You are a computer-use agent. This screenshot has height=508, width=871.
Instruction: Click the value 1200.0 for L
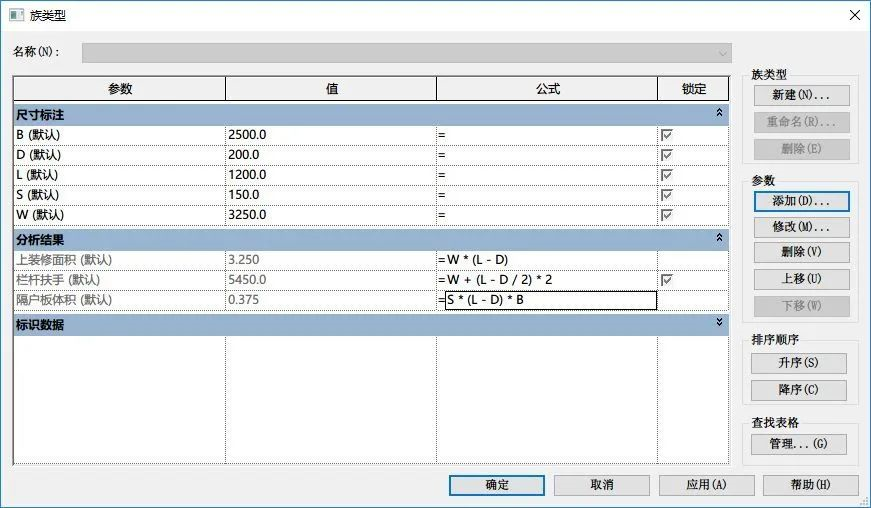pyautogui.click(x=331, y=175)
